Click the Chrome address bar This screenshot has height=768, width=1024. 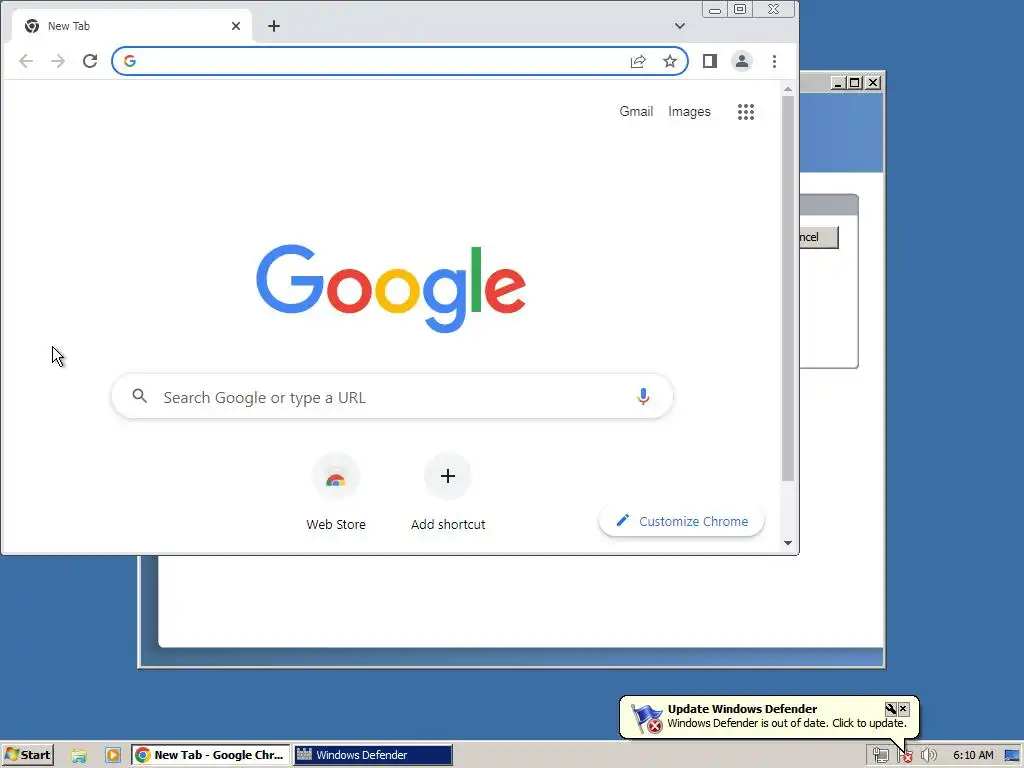tap(400, 61)
